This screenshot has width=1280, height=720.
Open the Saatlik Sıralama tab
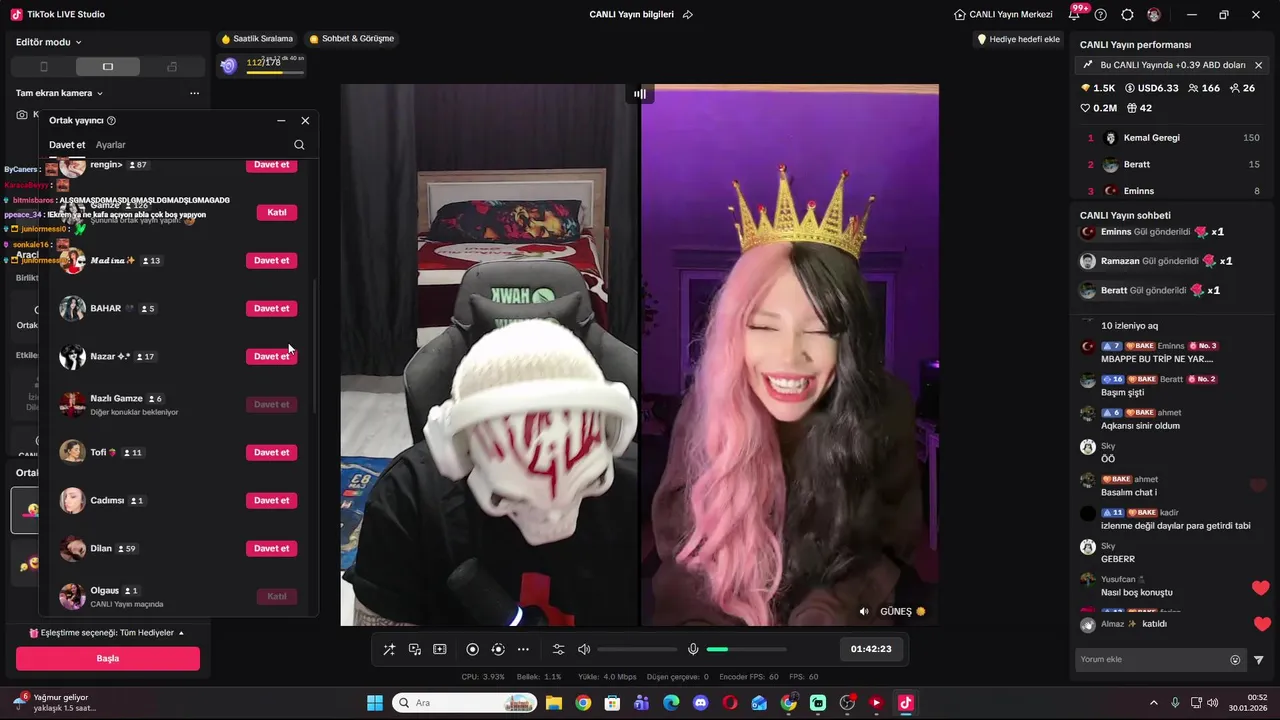[257, 39]
